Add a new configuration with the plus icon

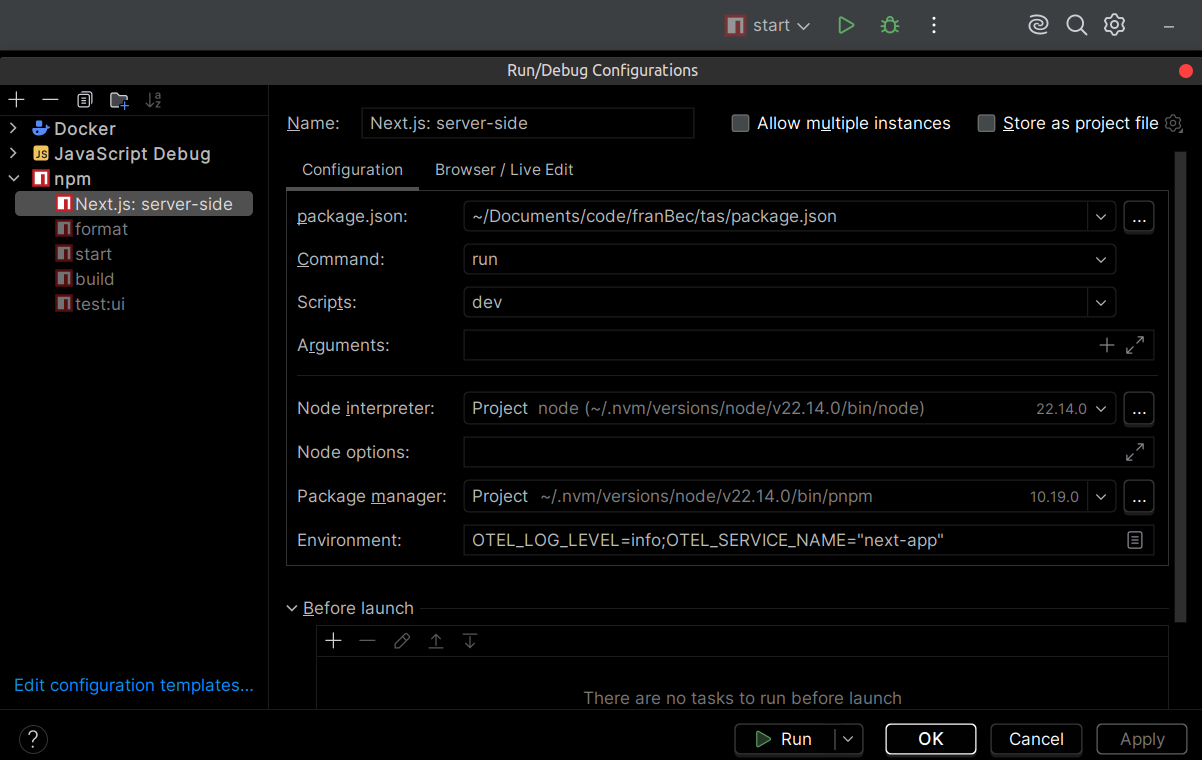pos(15,99)
